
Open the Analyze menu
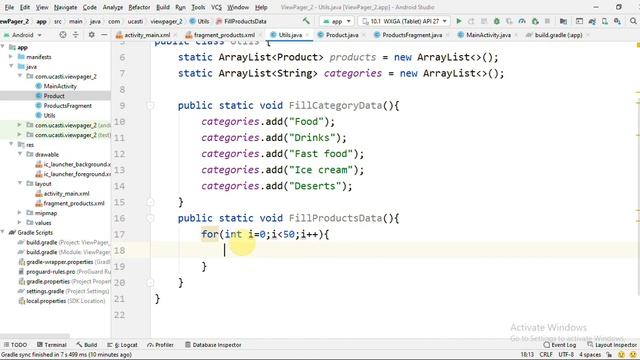pyautogui.click(x=113, y=7)
